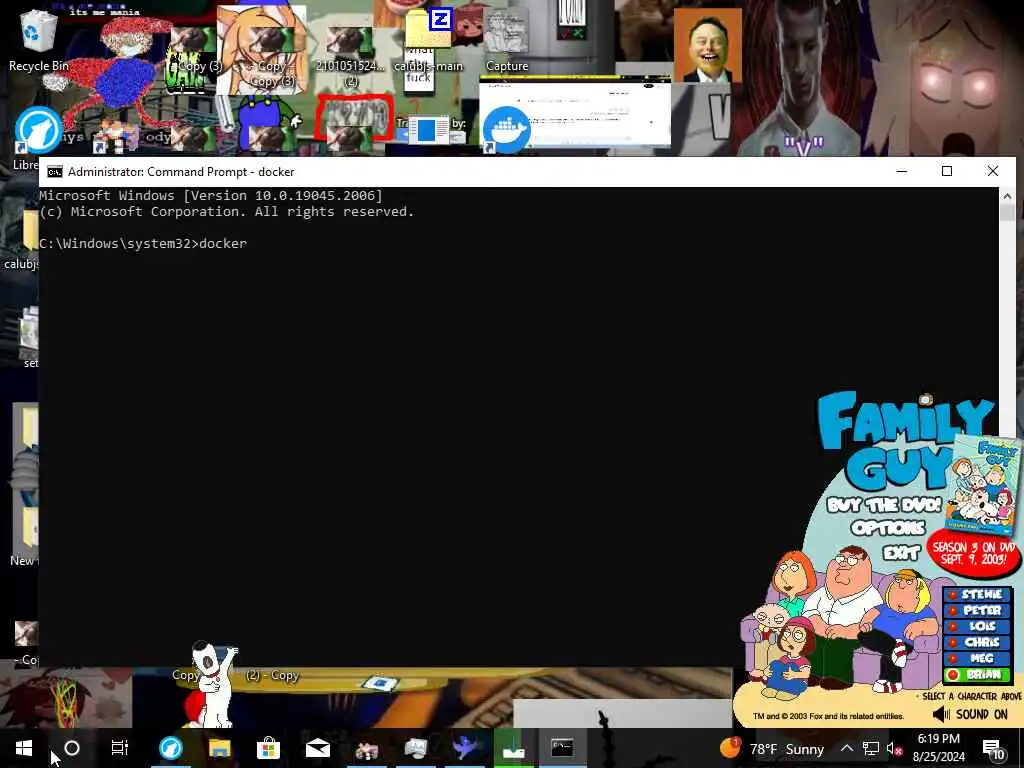Click the 'Microsoft Windows [Version 10.0.19045.2006]' line
Viewport: 1024px width, 768px height.
(x=211, y=195)
